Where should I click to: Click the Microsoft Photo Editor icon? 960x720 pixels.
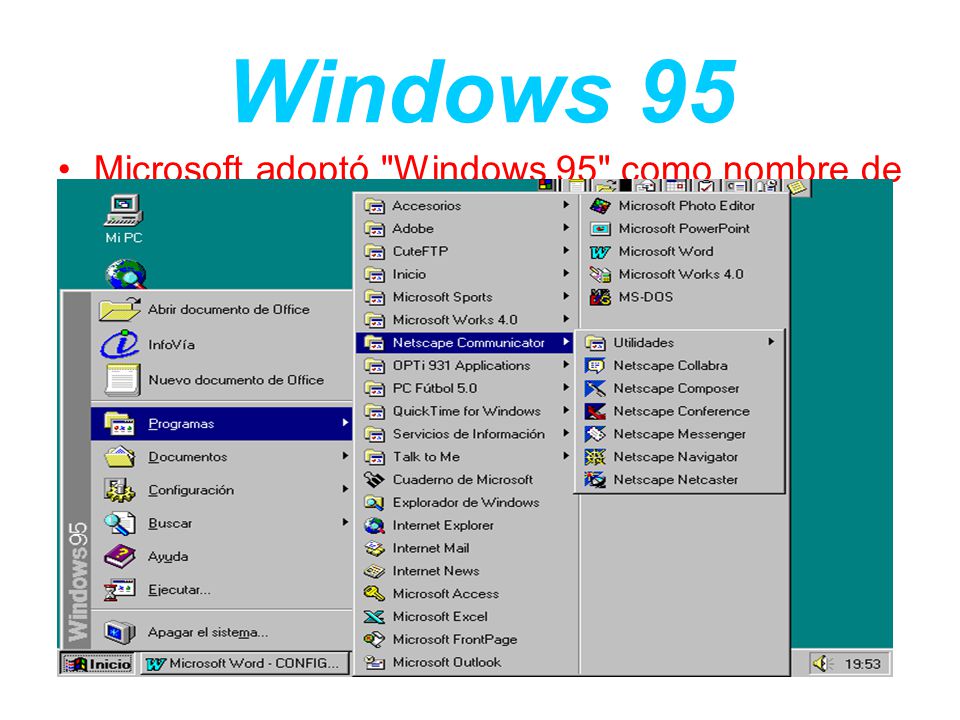click(599, 206)
